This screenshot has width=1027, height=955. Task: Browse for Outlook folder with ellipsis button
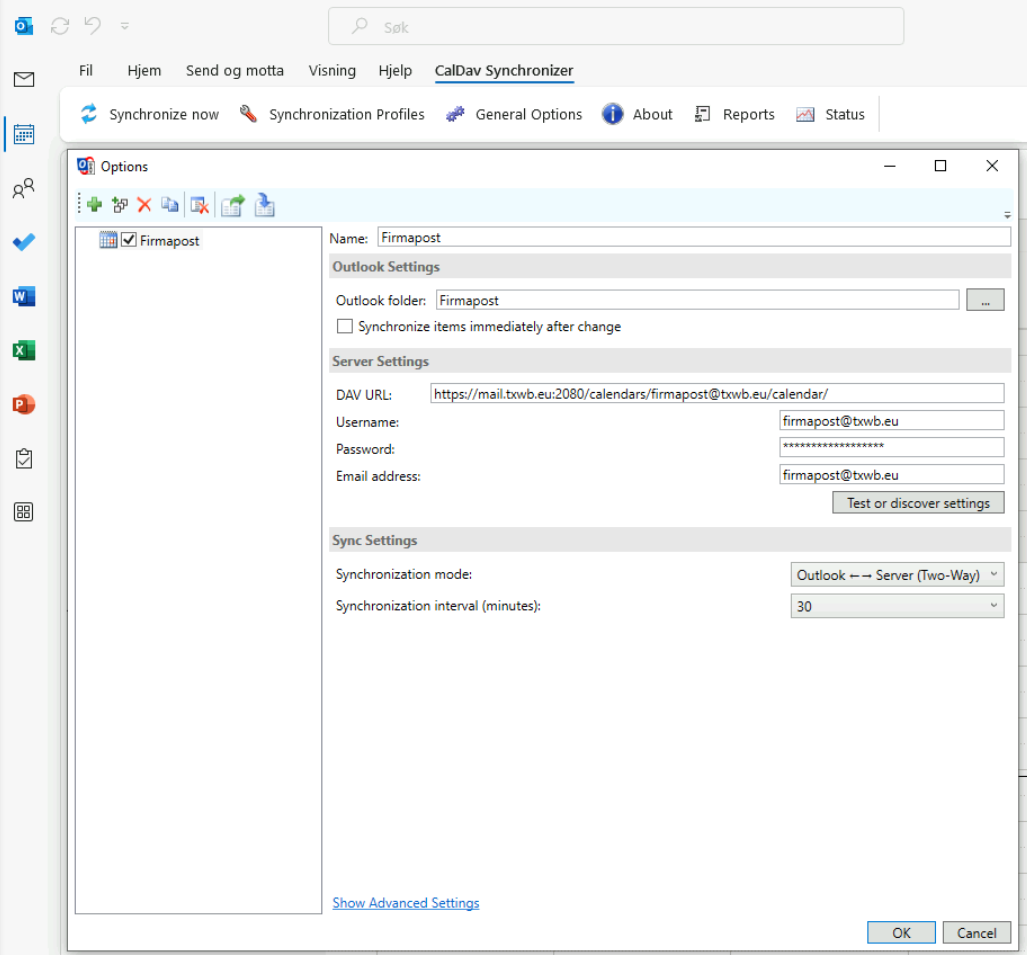[x=984, y=300]
